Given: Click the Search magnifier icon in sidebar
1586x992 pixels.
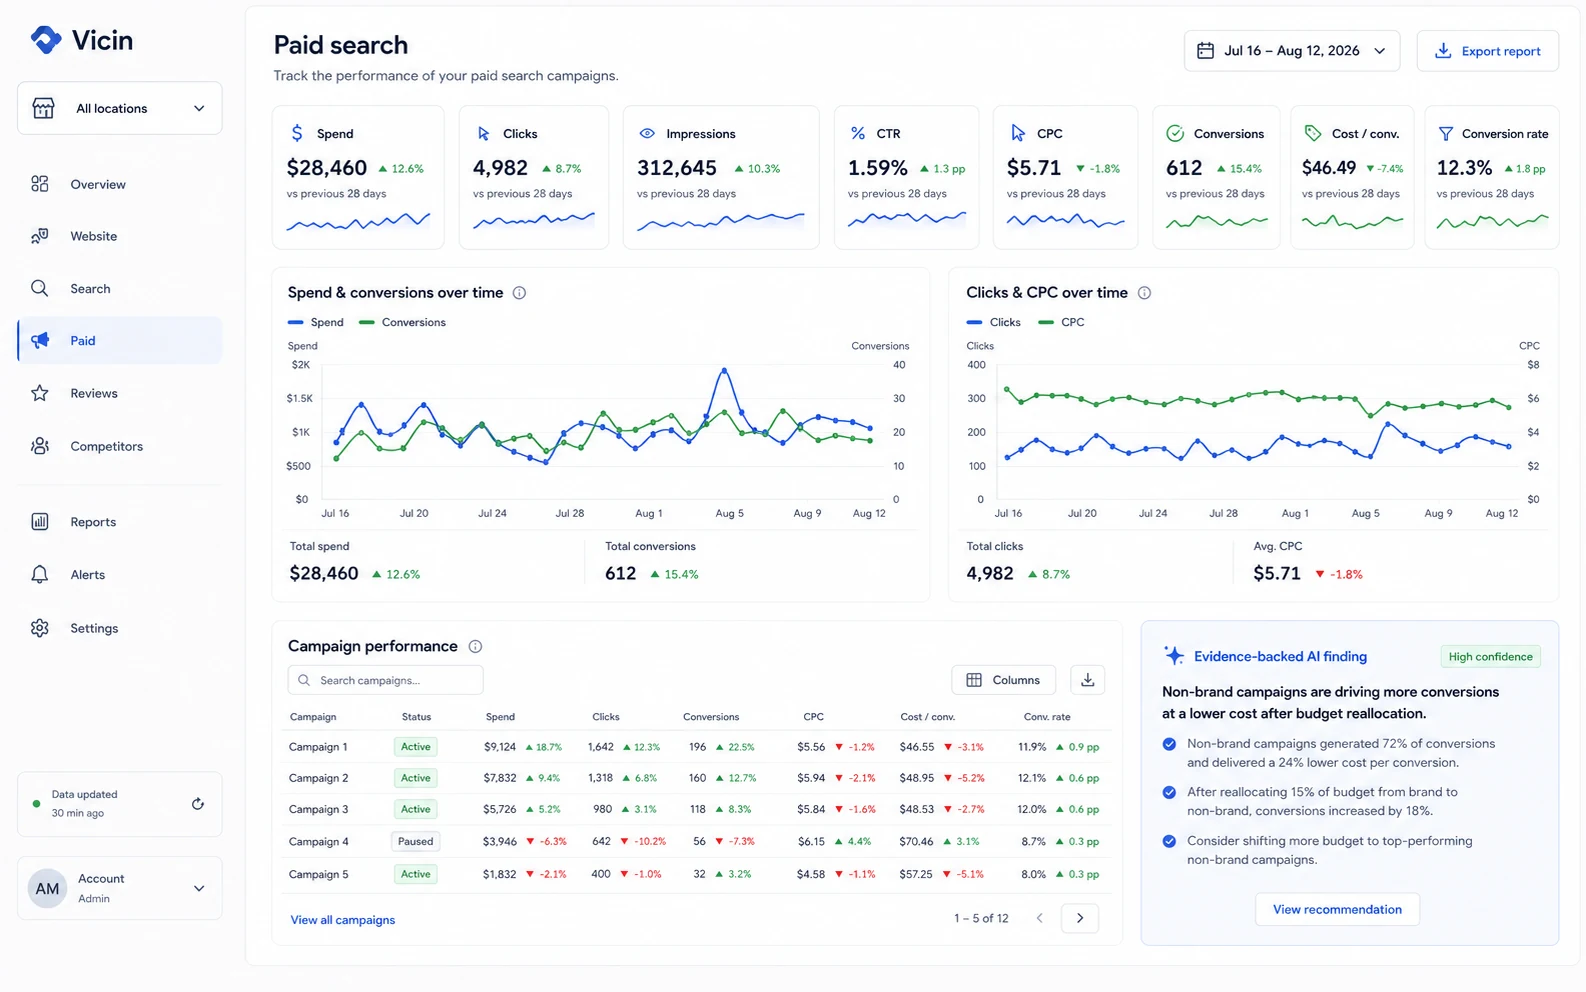Looking at the screenshot, I should pyautogui.click(x=40, y=288).
